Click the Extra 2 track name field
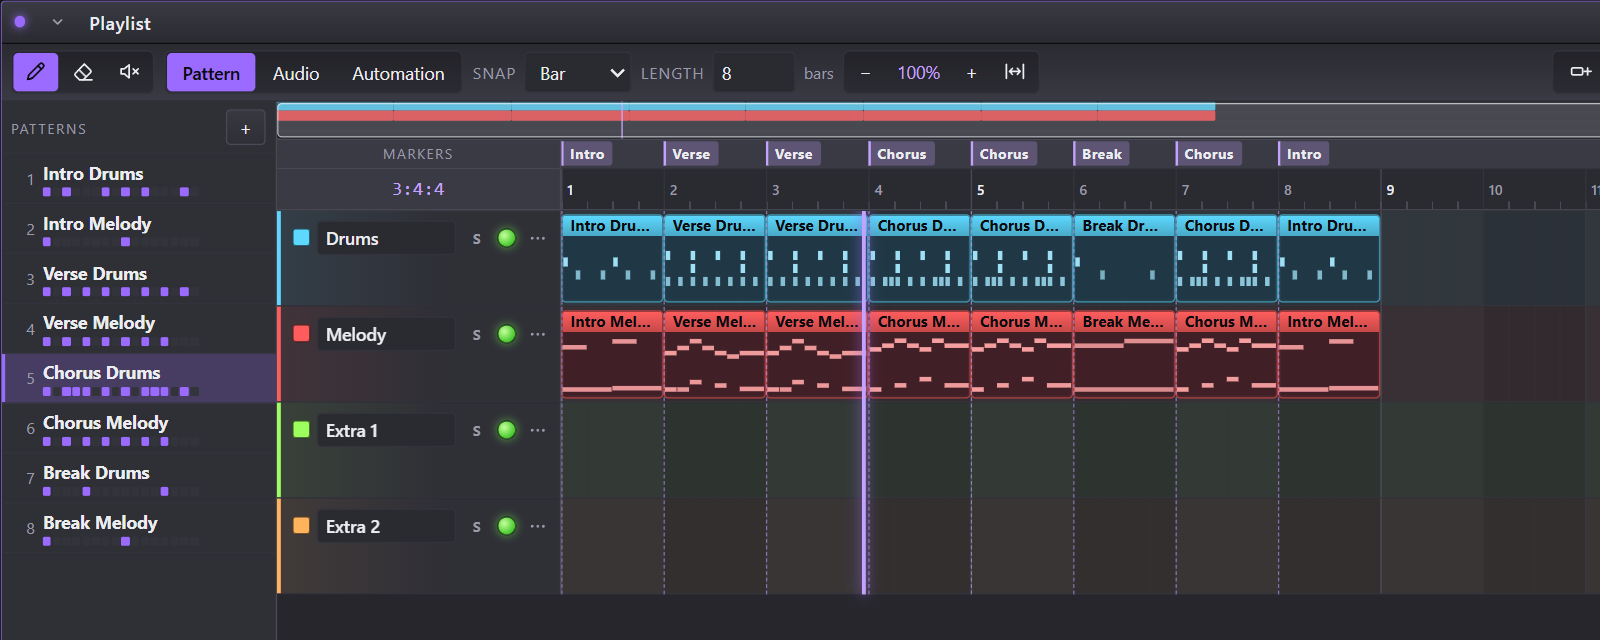 click(385, 526)
